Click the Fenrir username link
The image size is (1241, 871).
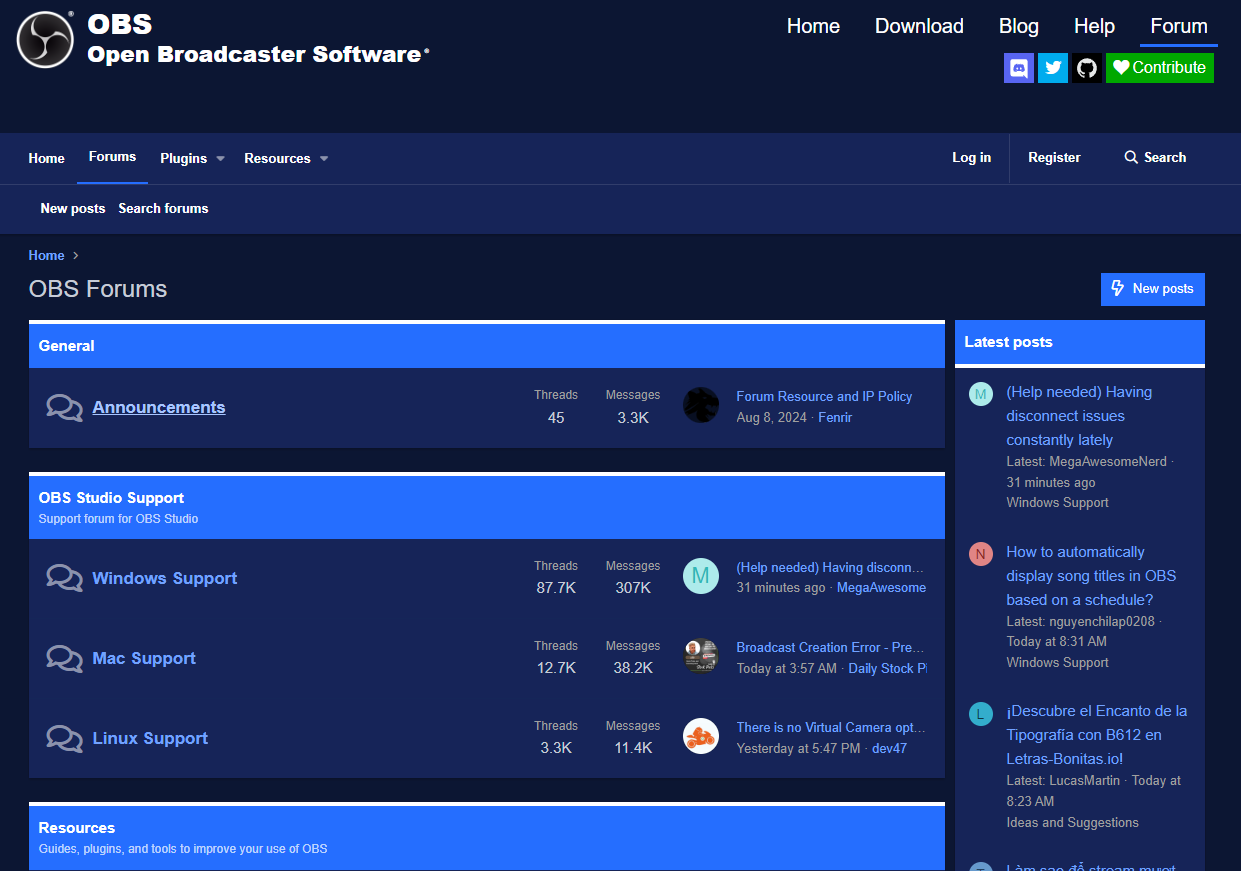coord(835,417)
